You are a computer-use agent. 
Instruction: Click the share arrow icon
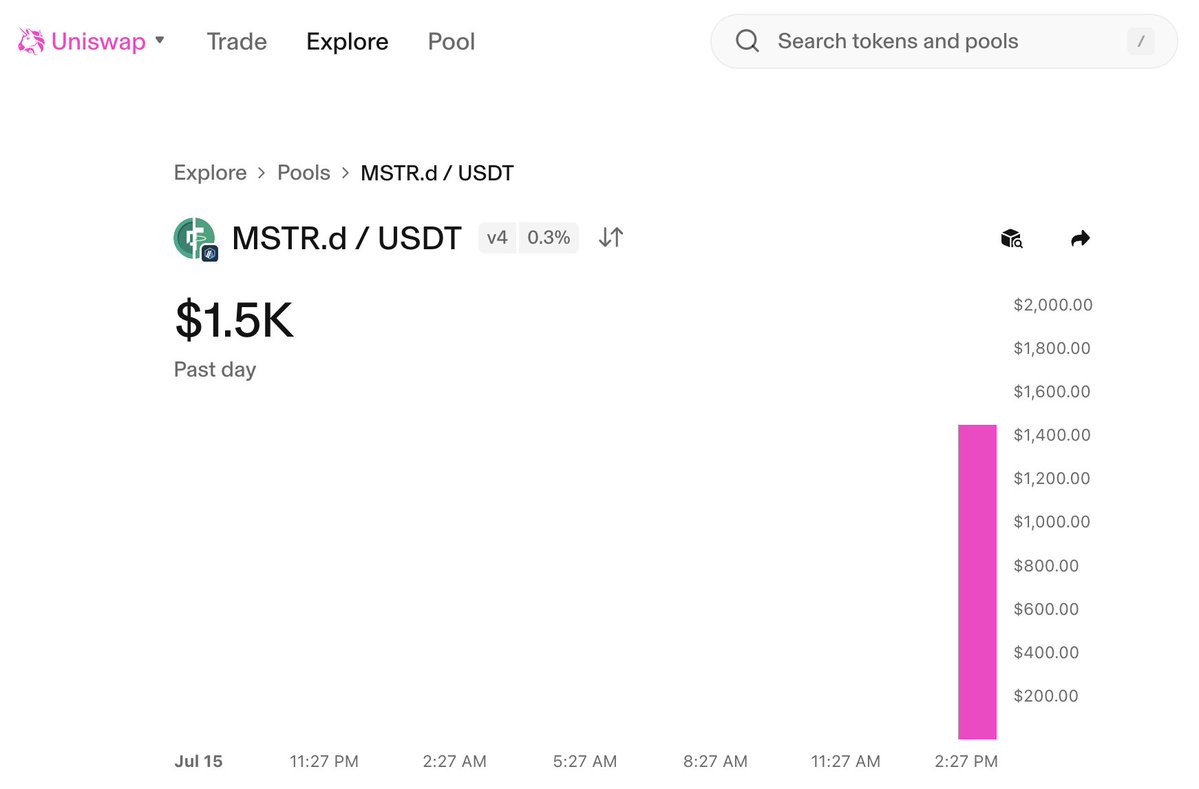click(x=1080, y=239)
